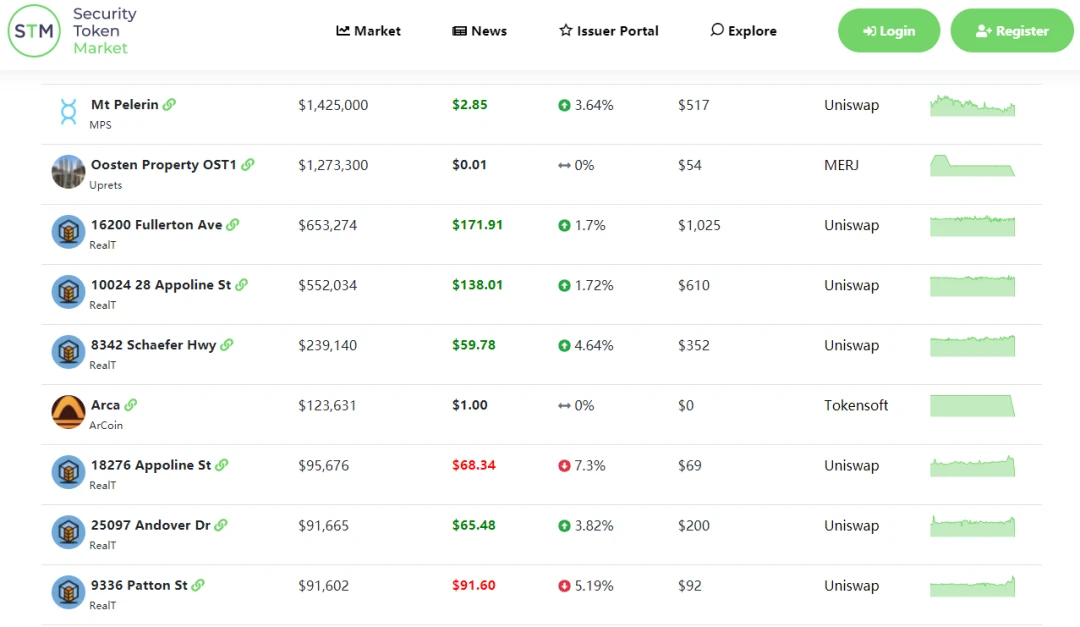Screen dimensions: 1080x627
Task: Click price $171.91
Action: pyautogui.click(x=477, y=225)
